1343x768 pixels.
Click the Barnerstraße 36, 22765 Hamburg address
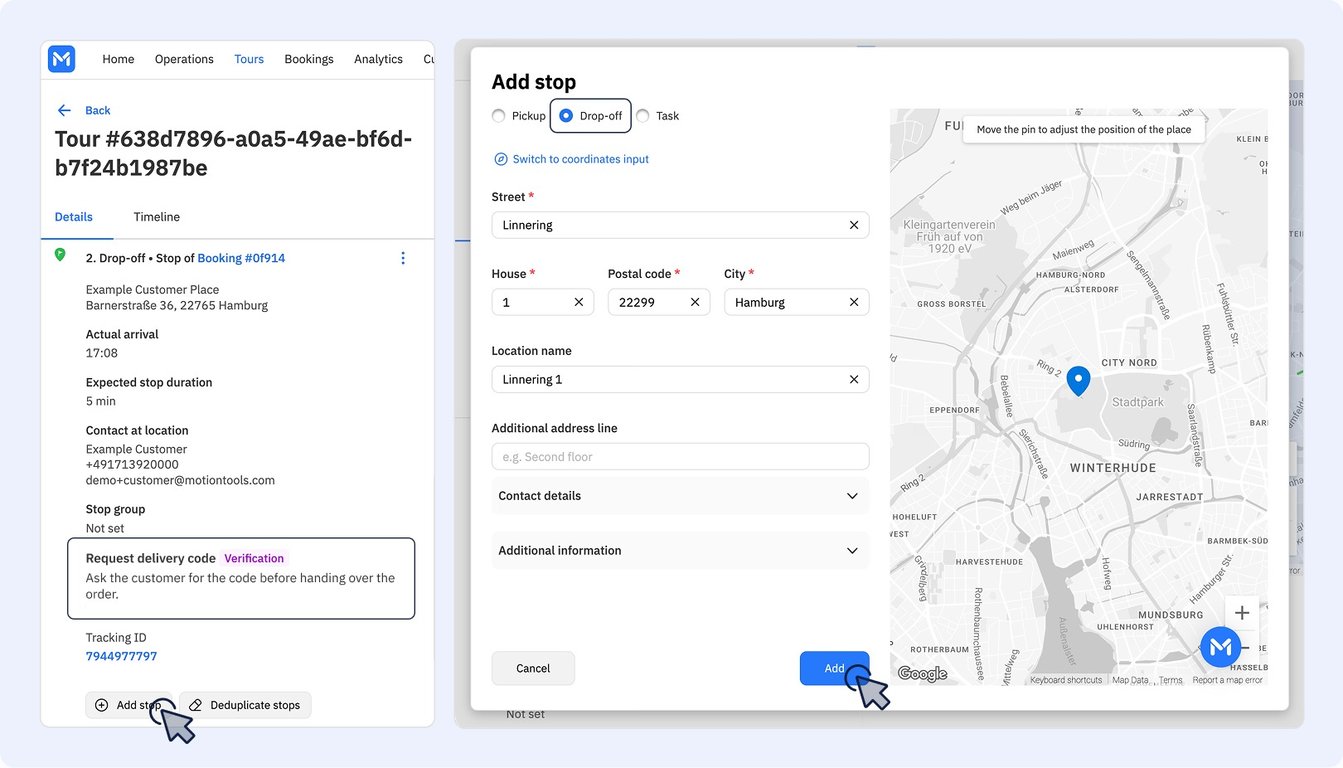tap(177, 305)
